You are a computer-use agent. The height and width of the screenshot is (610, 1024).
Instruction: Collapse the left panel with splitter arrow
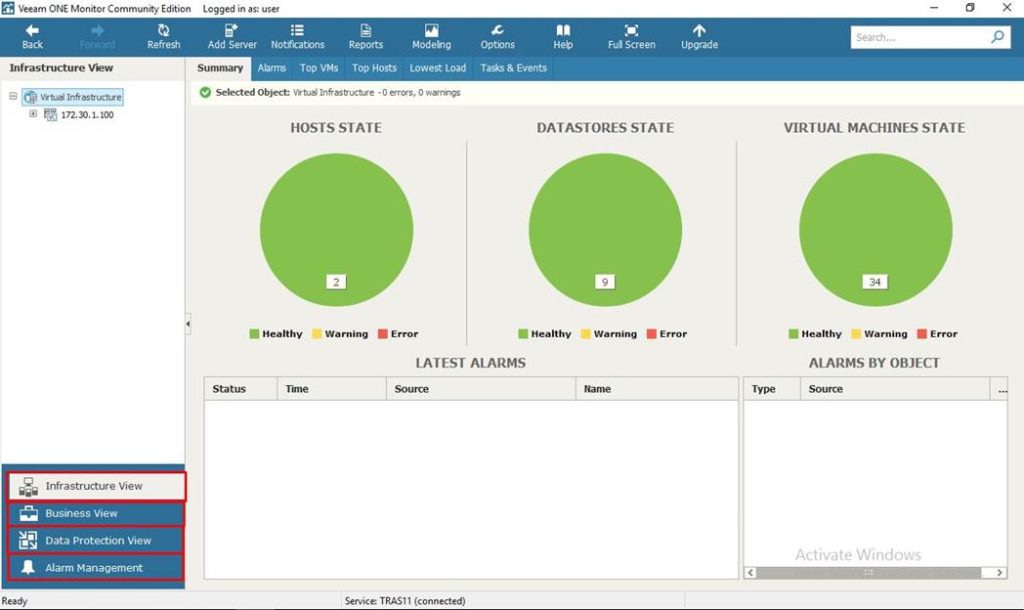188,323
